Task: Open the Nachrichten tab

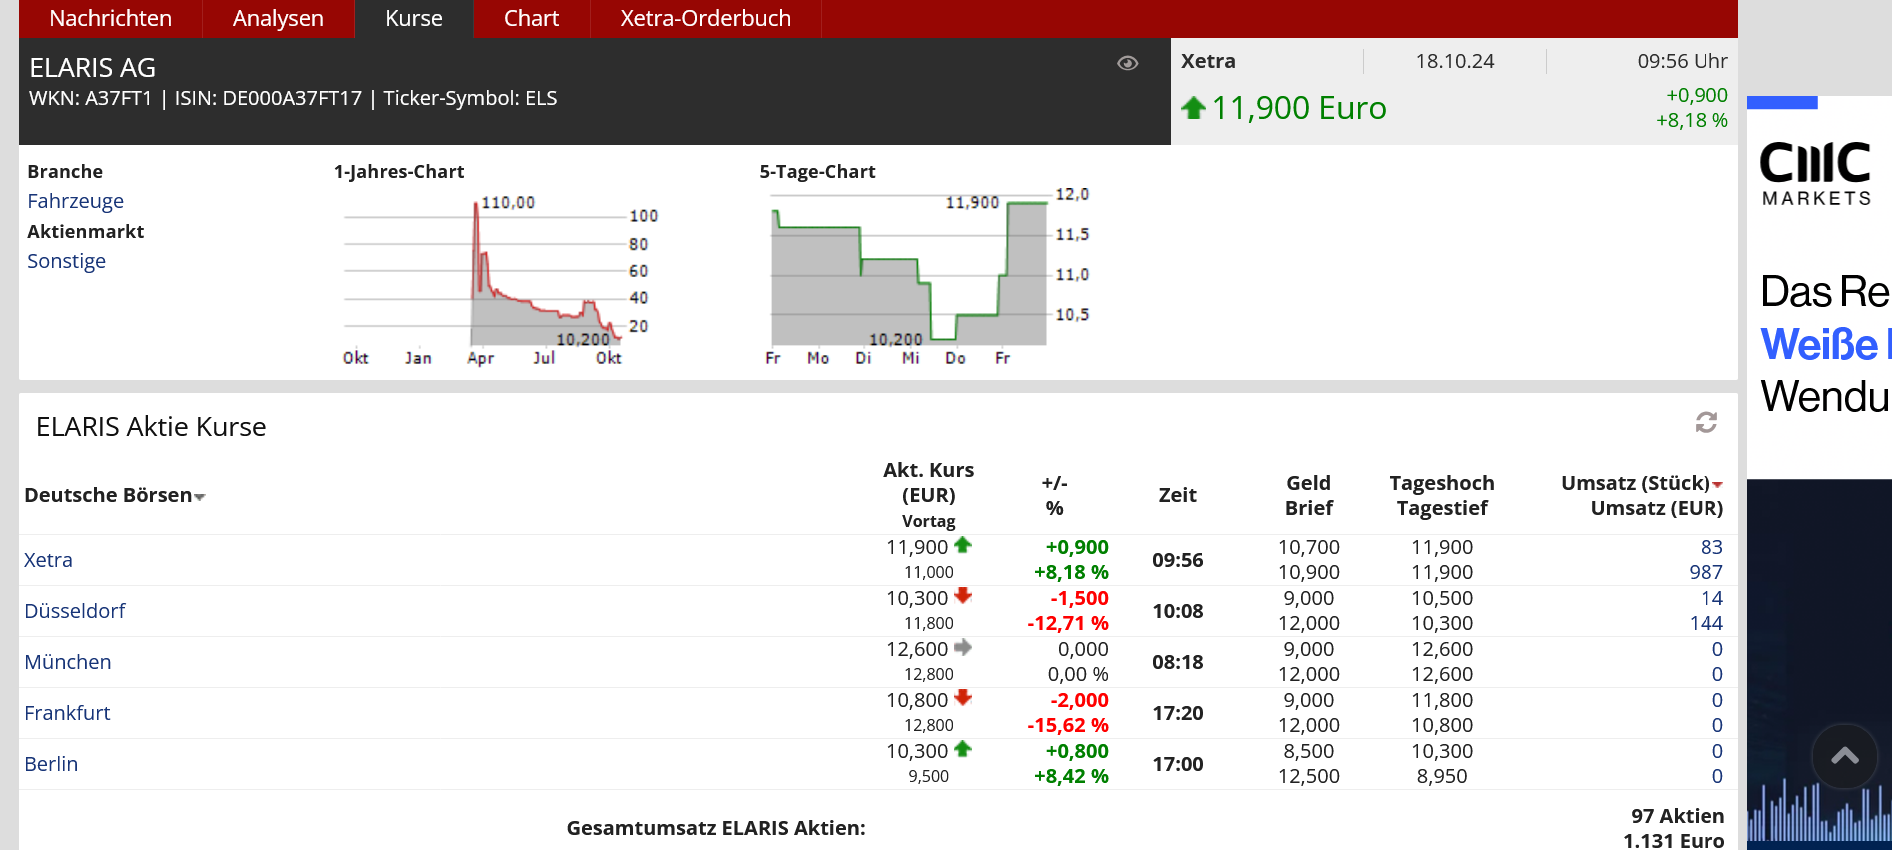Action: (x=110, y=19)
